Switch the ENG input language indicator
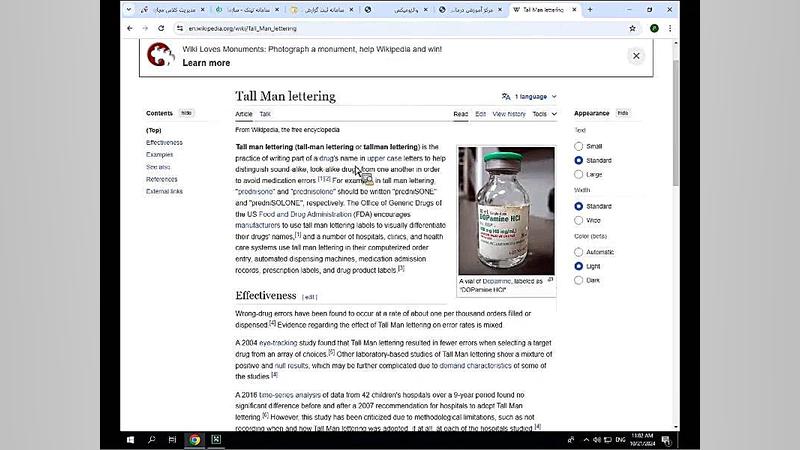Image resolution: width=800 pixels, height=450 pixels. (620, 440)
